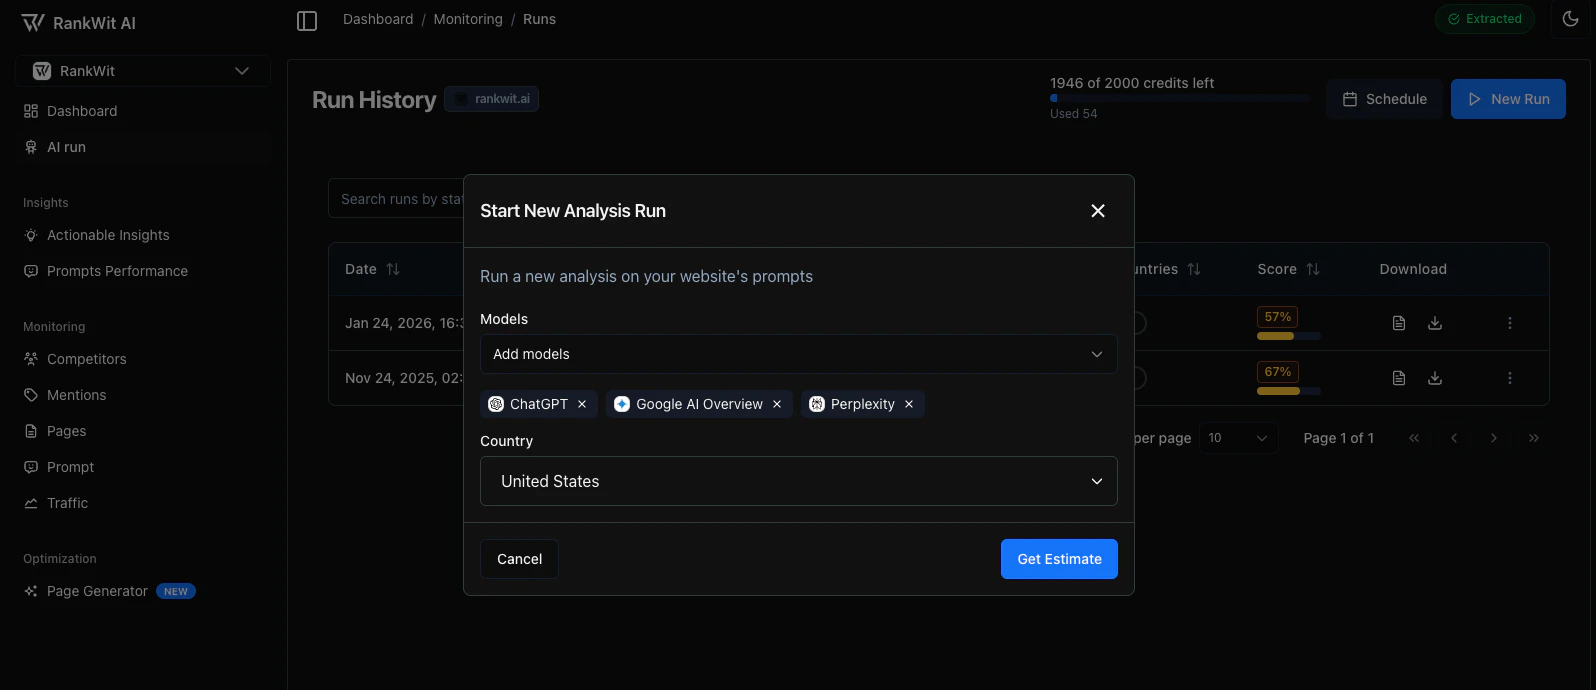Download the 67% run results
Image resolution: width=1596 pixels, height=690 pixels.
point(1435,378)
